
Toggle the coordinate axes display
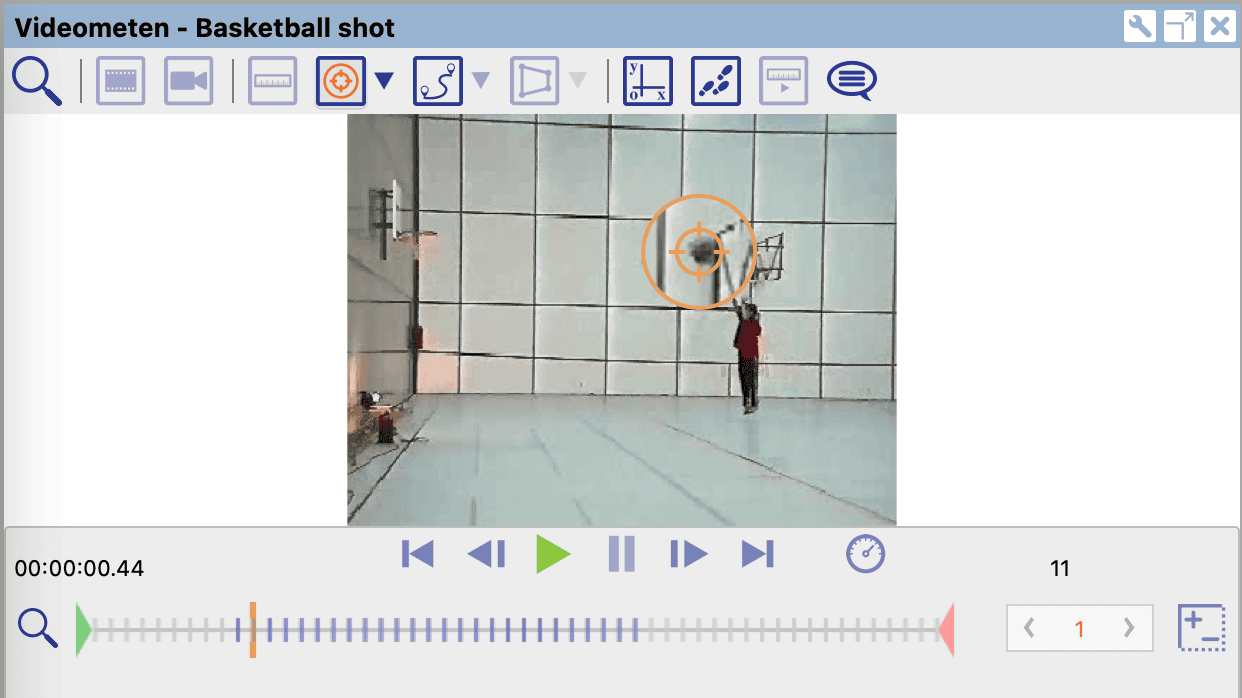click(648, 81)
